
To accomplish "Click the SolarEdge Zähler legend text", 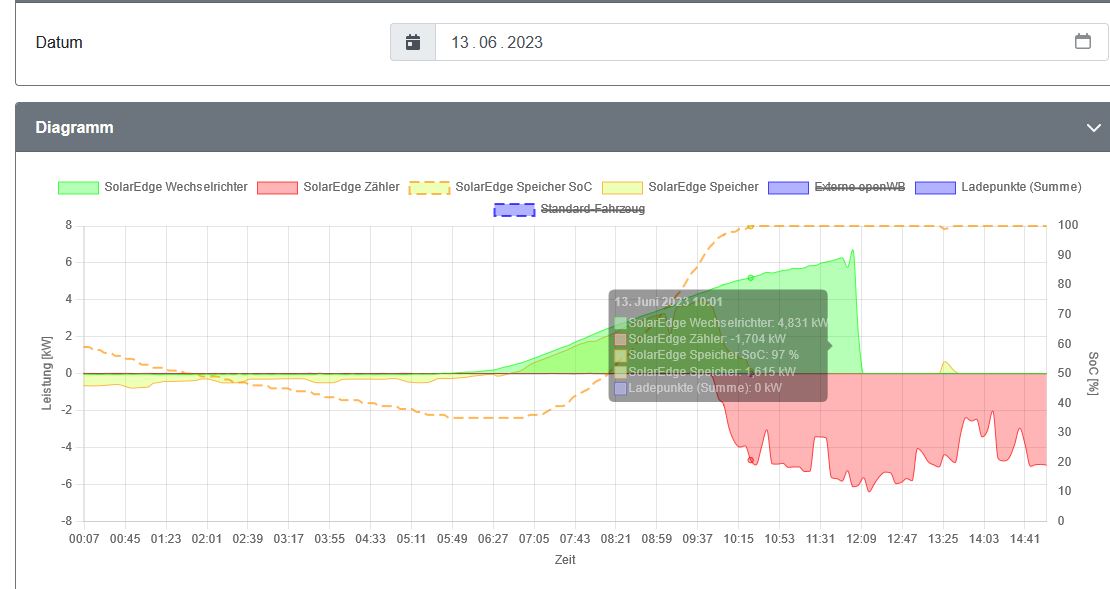I will pos(351,187).
